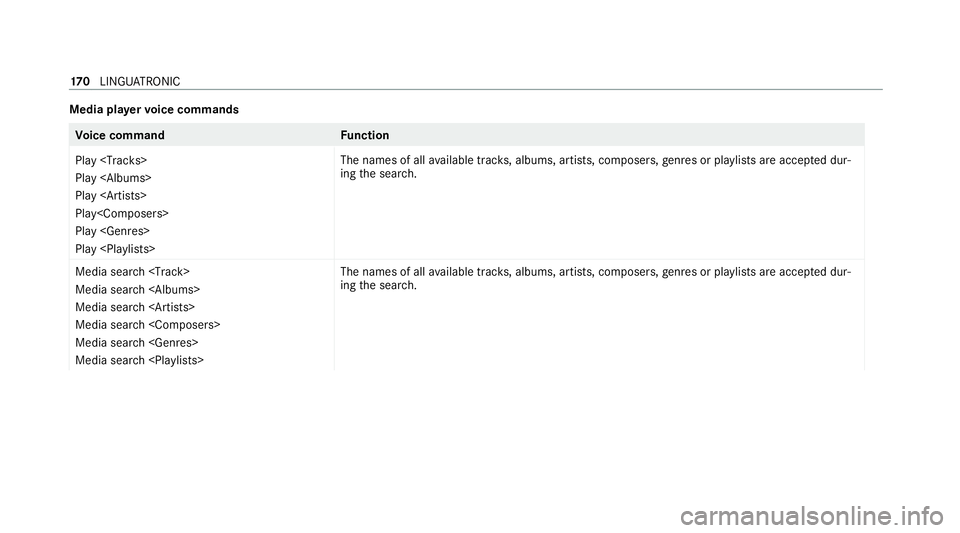Screen dimensions: 960x533
Task: Click page number 170
Action: [80, 81]
